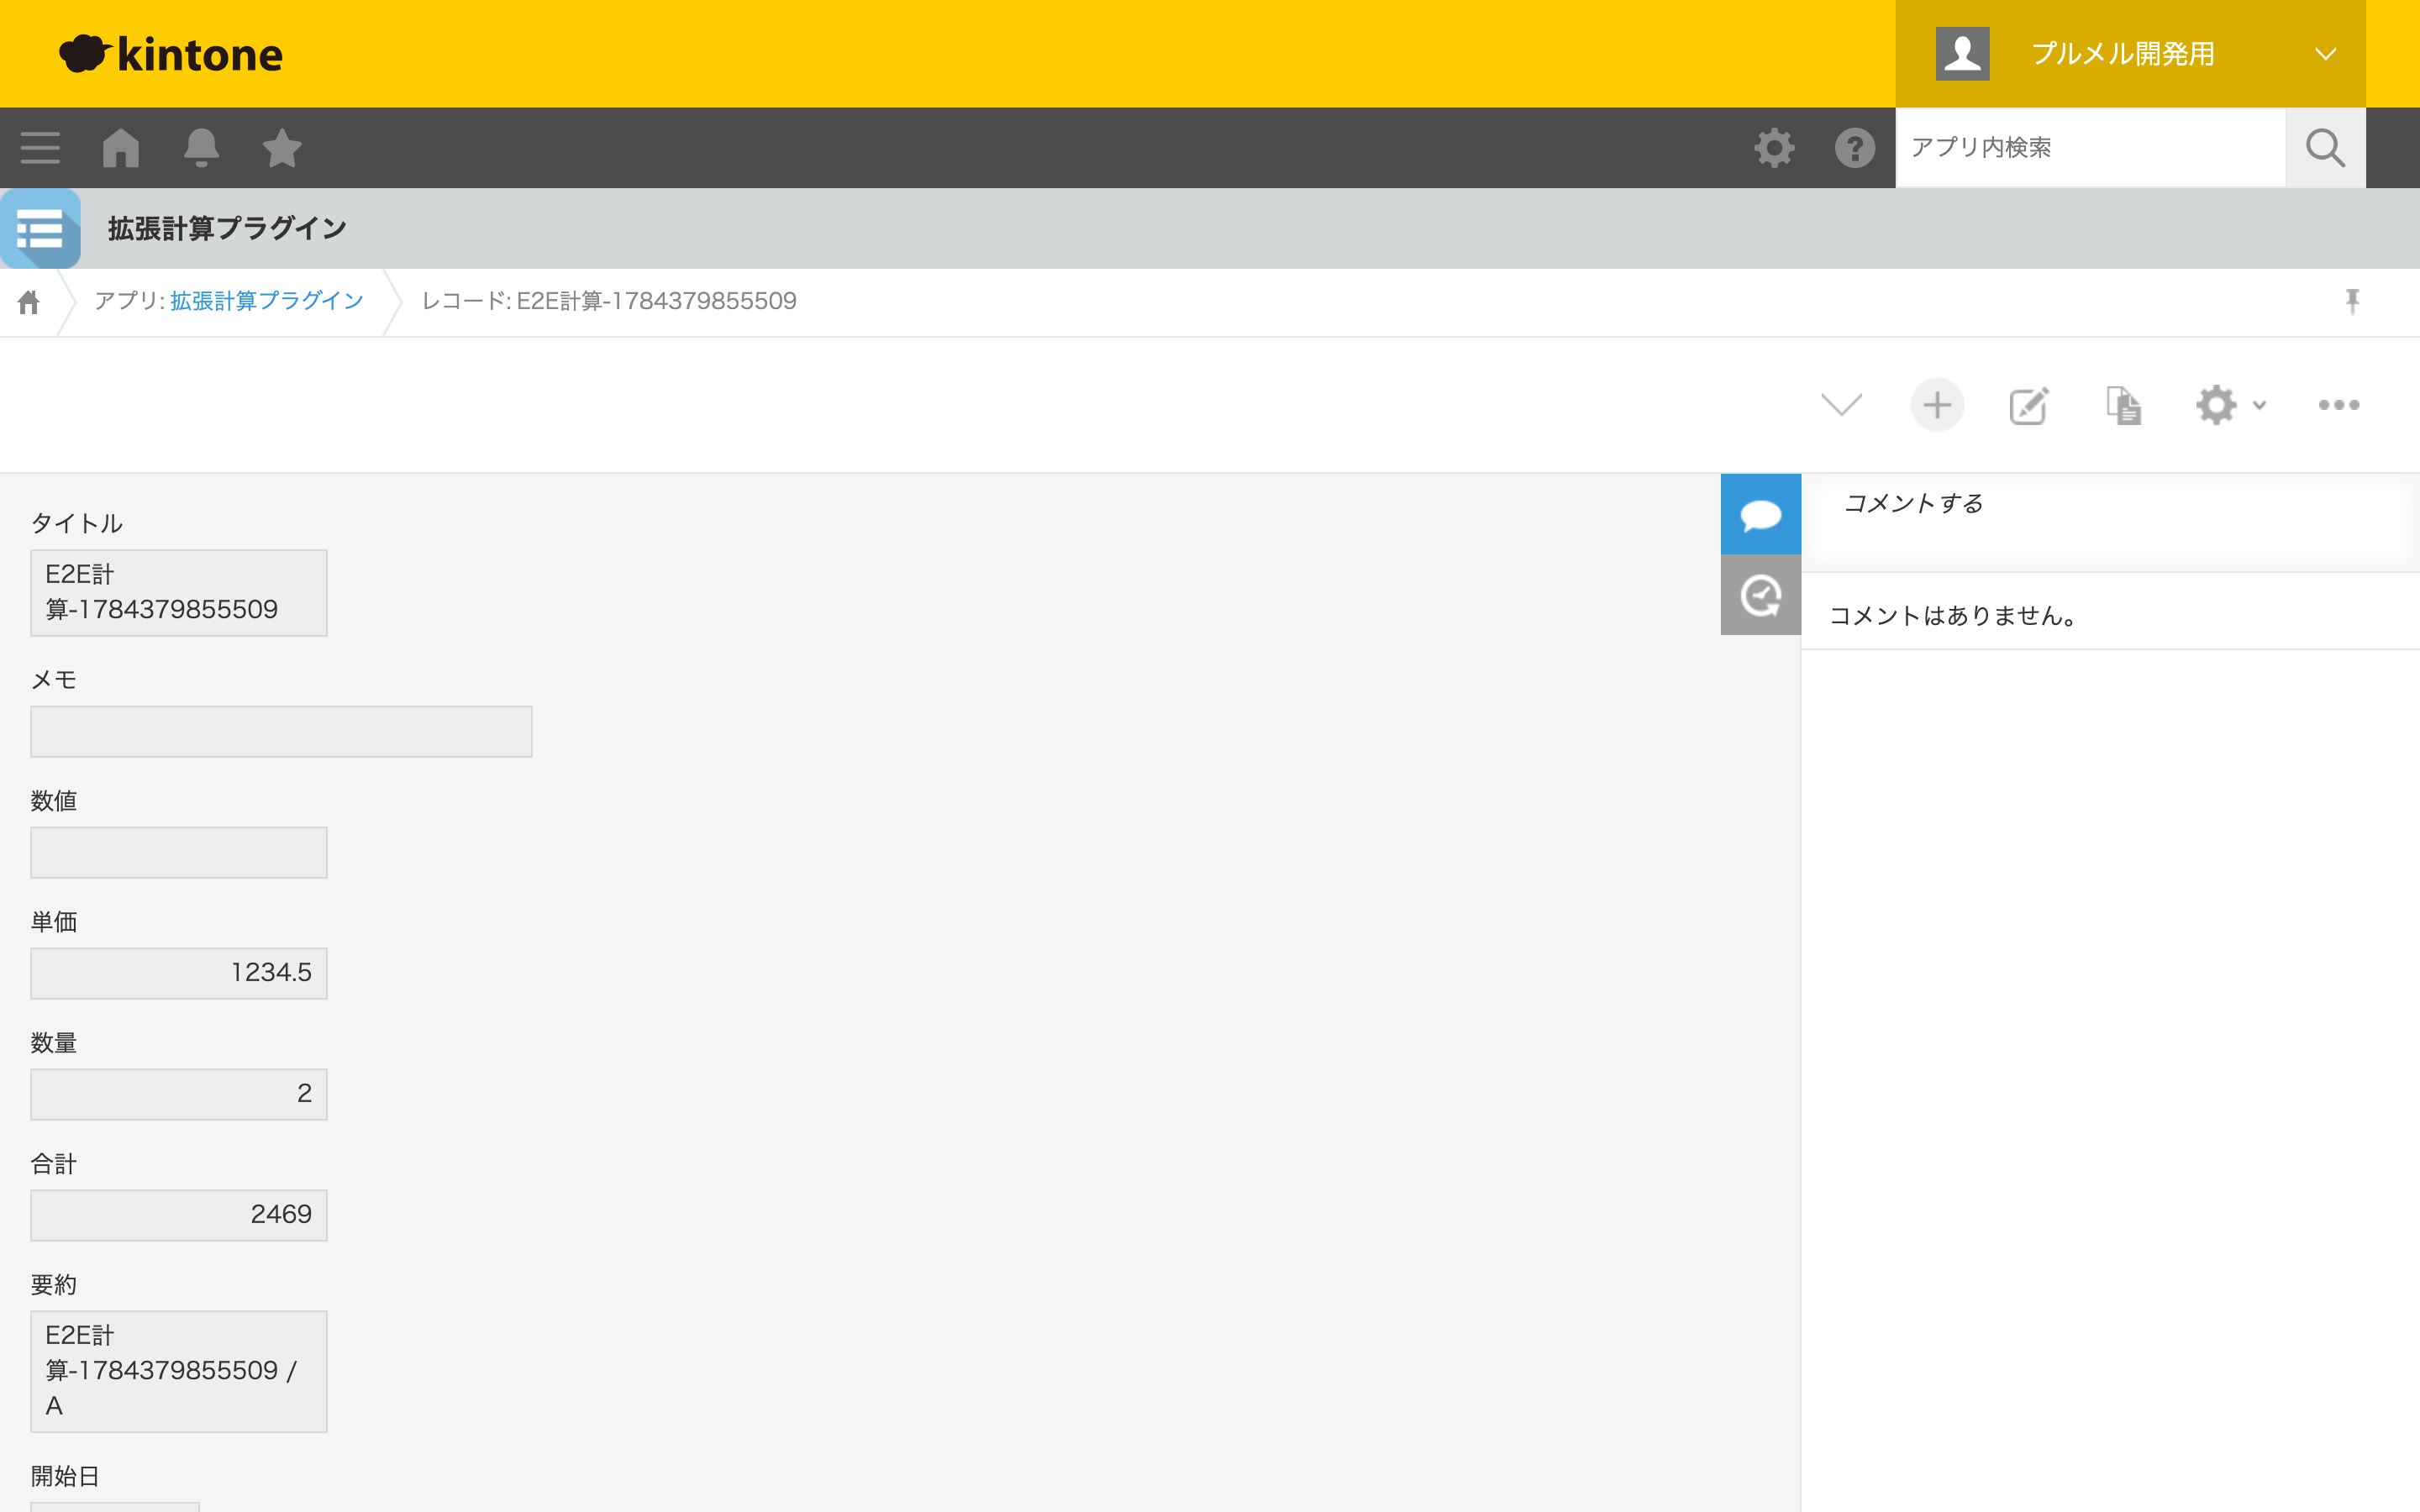Open the bookmarks star icon
Viewport: 2420px width, 1512px height.
[x=282, y=148]
